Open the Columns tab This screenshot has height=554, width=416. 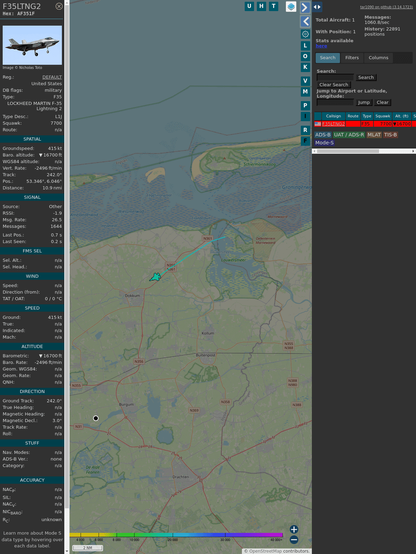[x=378, y=58]
